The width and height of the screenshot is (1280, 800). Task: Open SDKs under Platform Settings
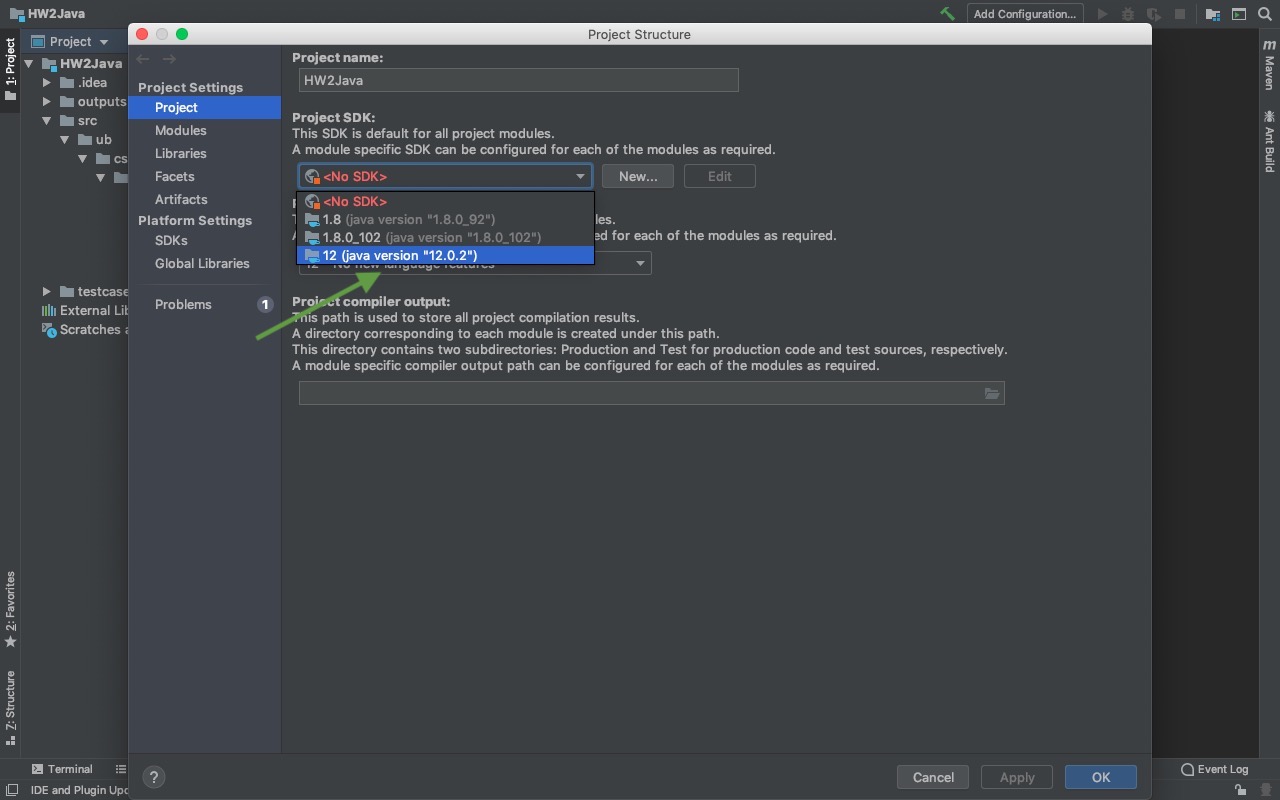click(x=171, y=240)
